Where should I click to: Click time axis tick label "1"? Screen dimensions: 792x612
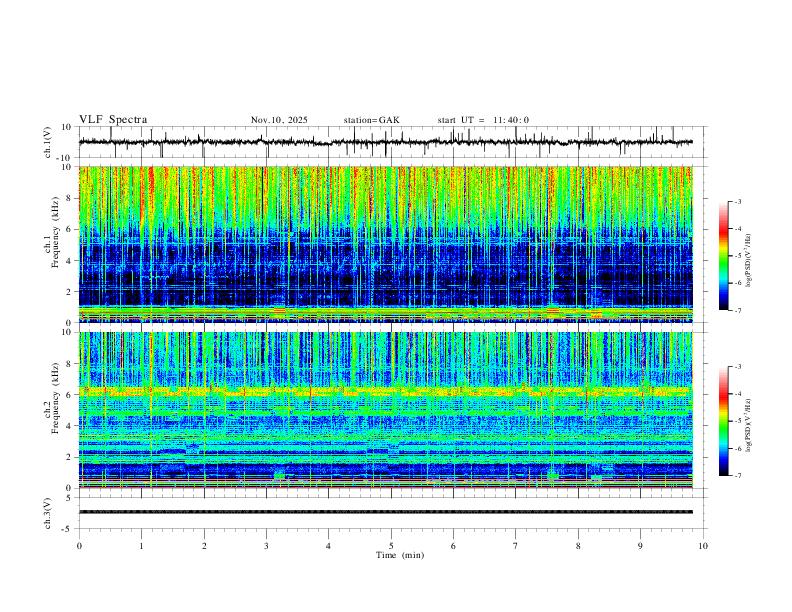(x=141, y=546)
